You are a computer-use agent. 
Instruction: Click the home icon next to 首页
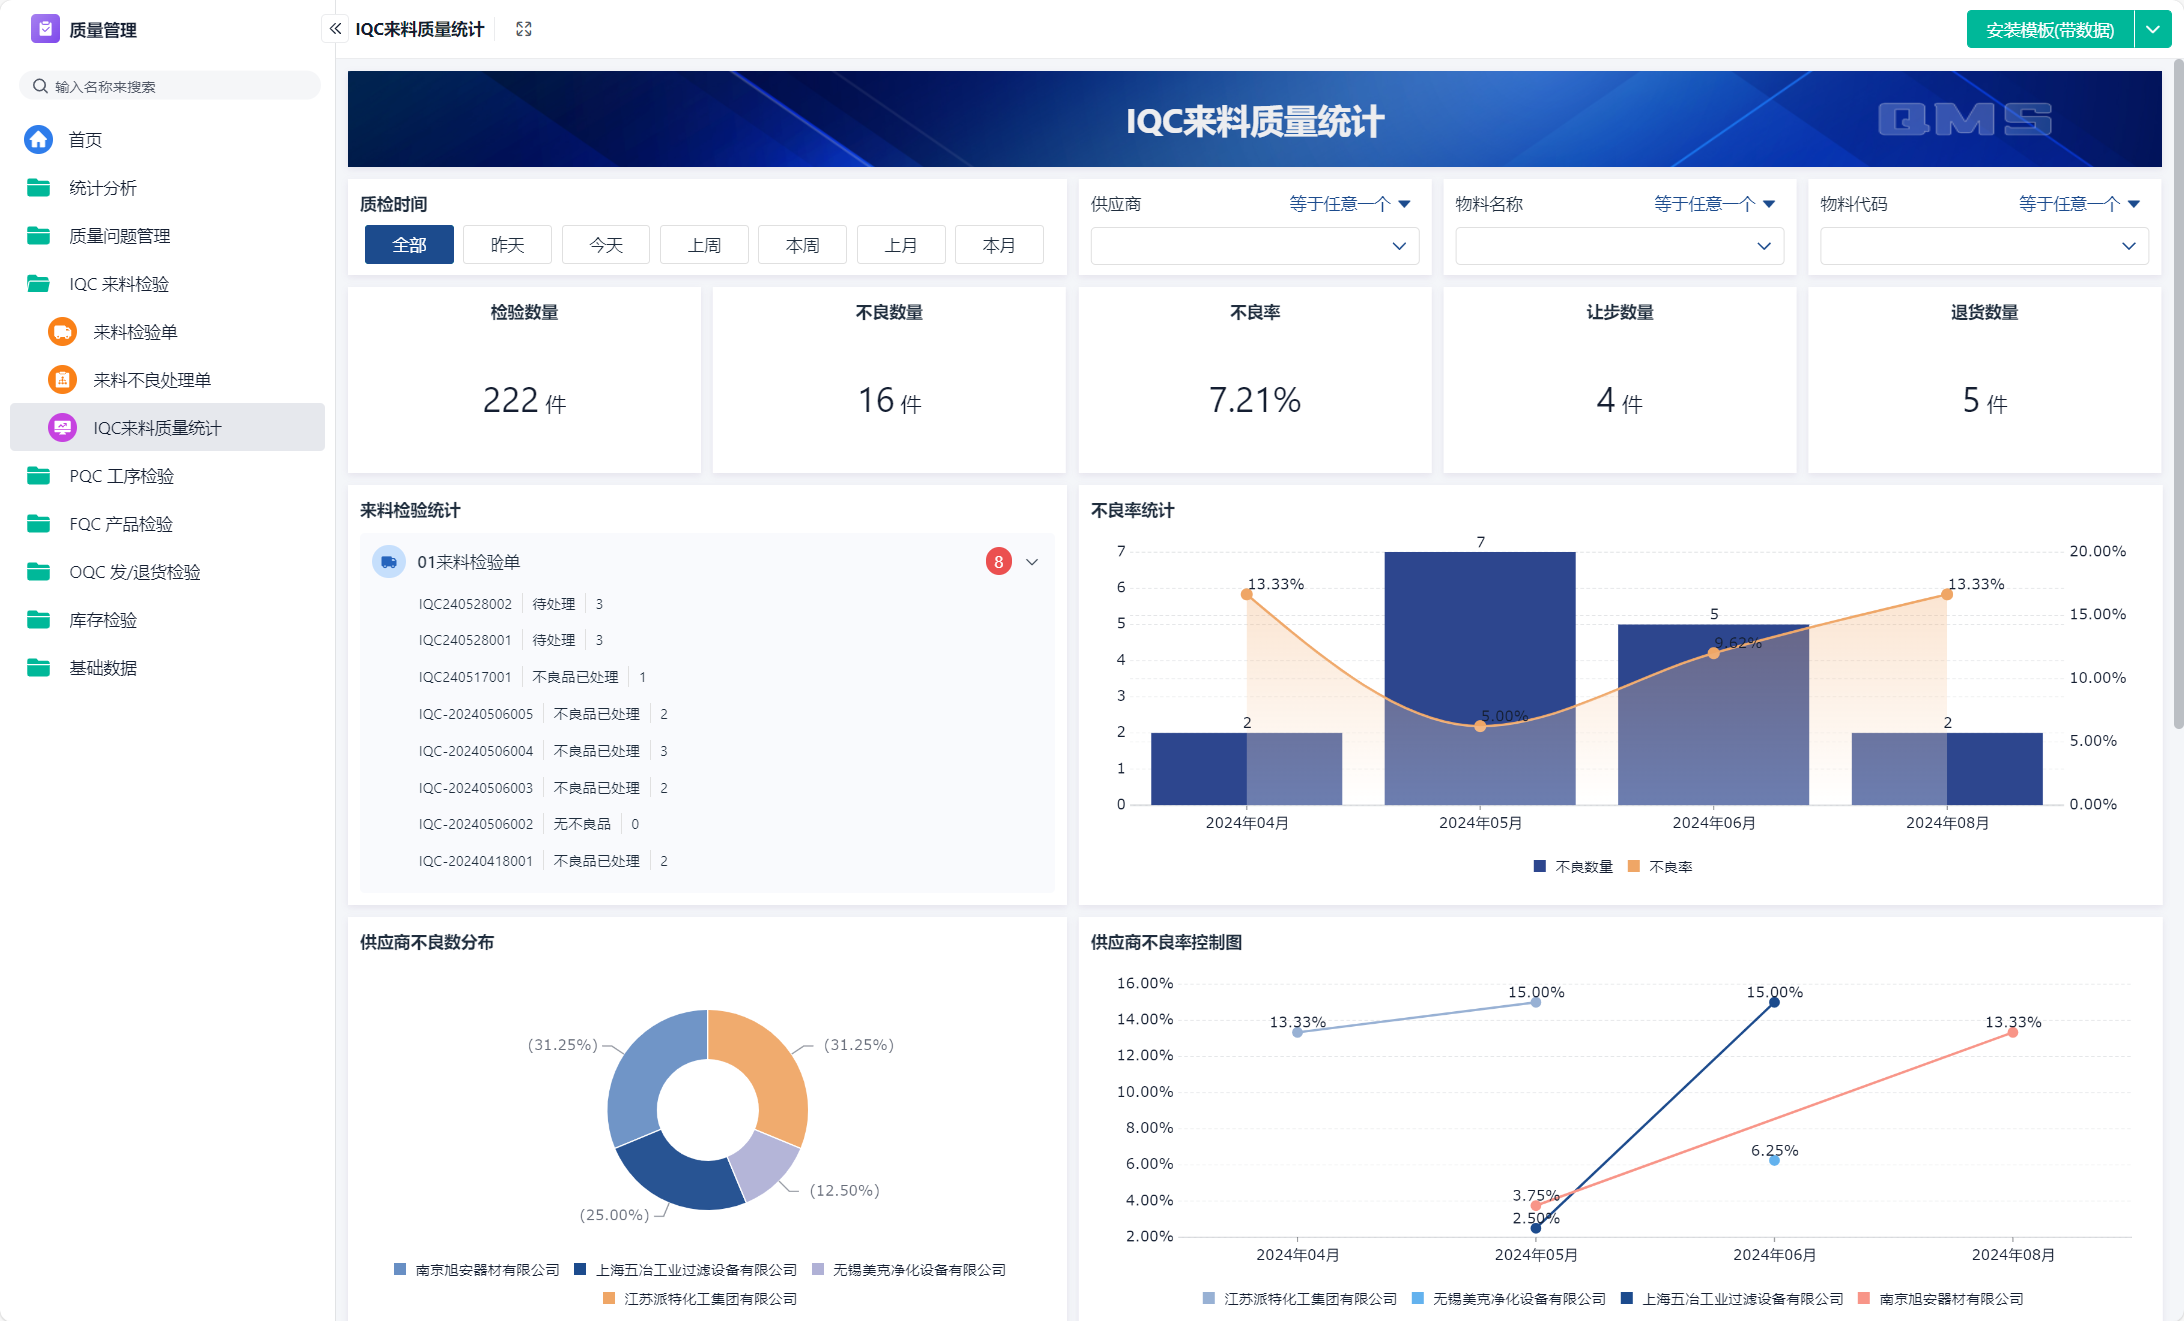(x=39, y=139)
